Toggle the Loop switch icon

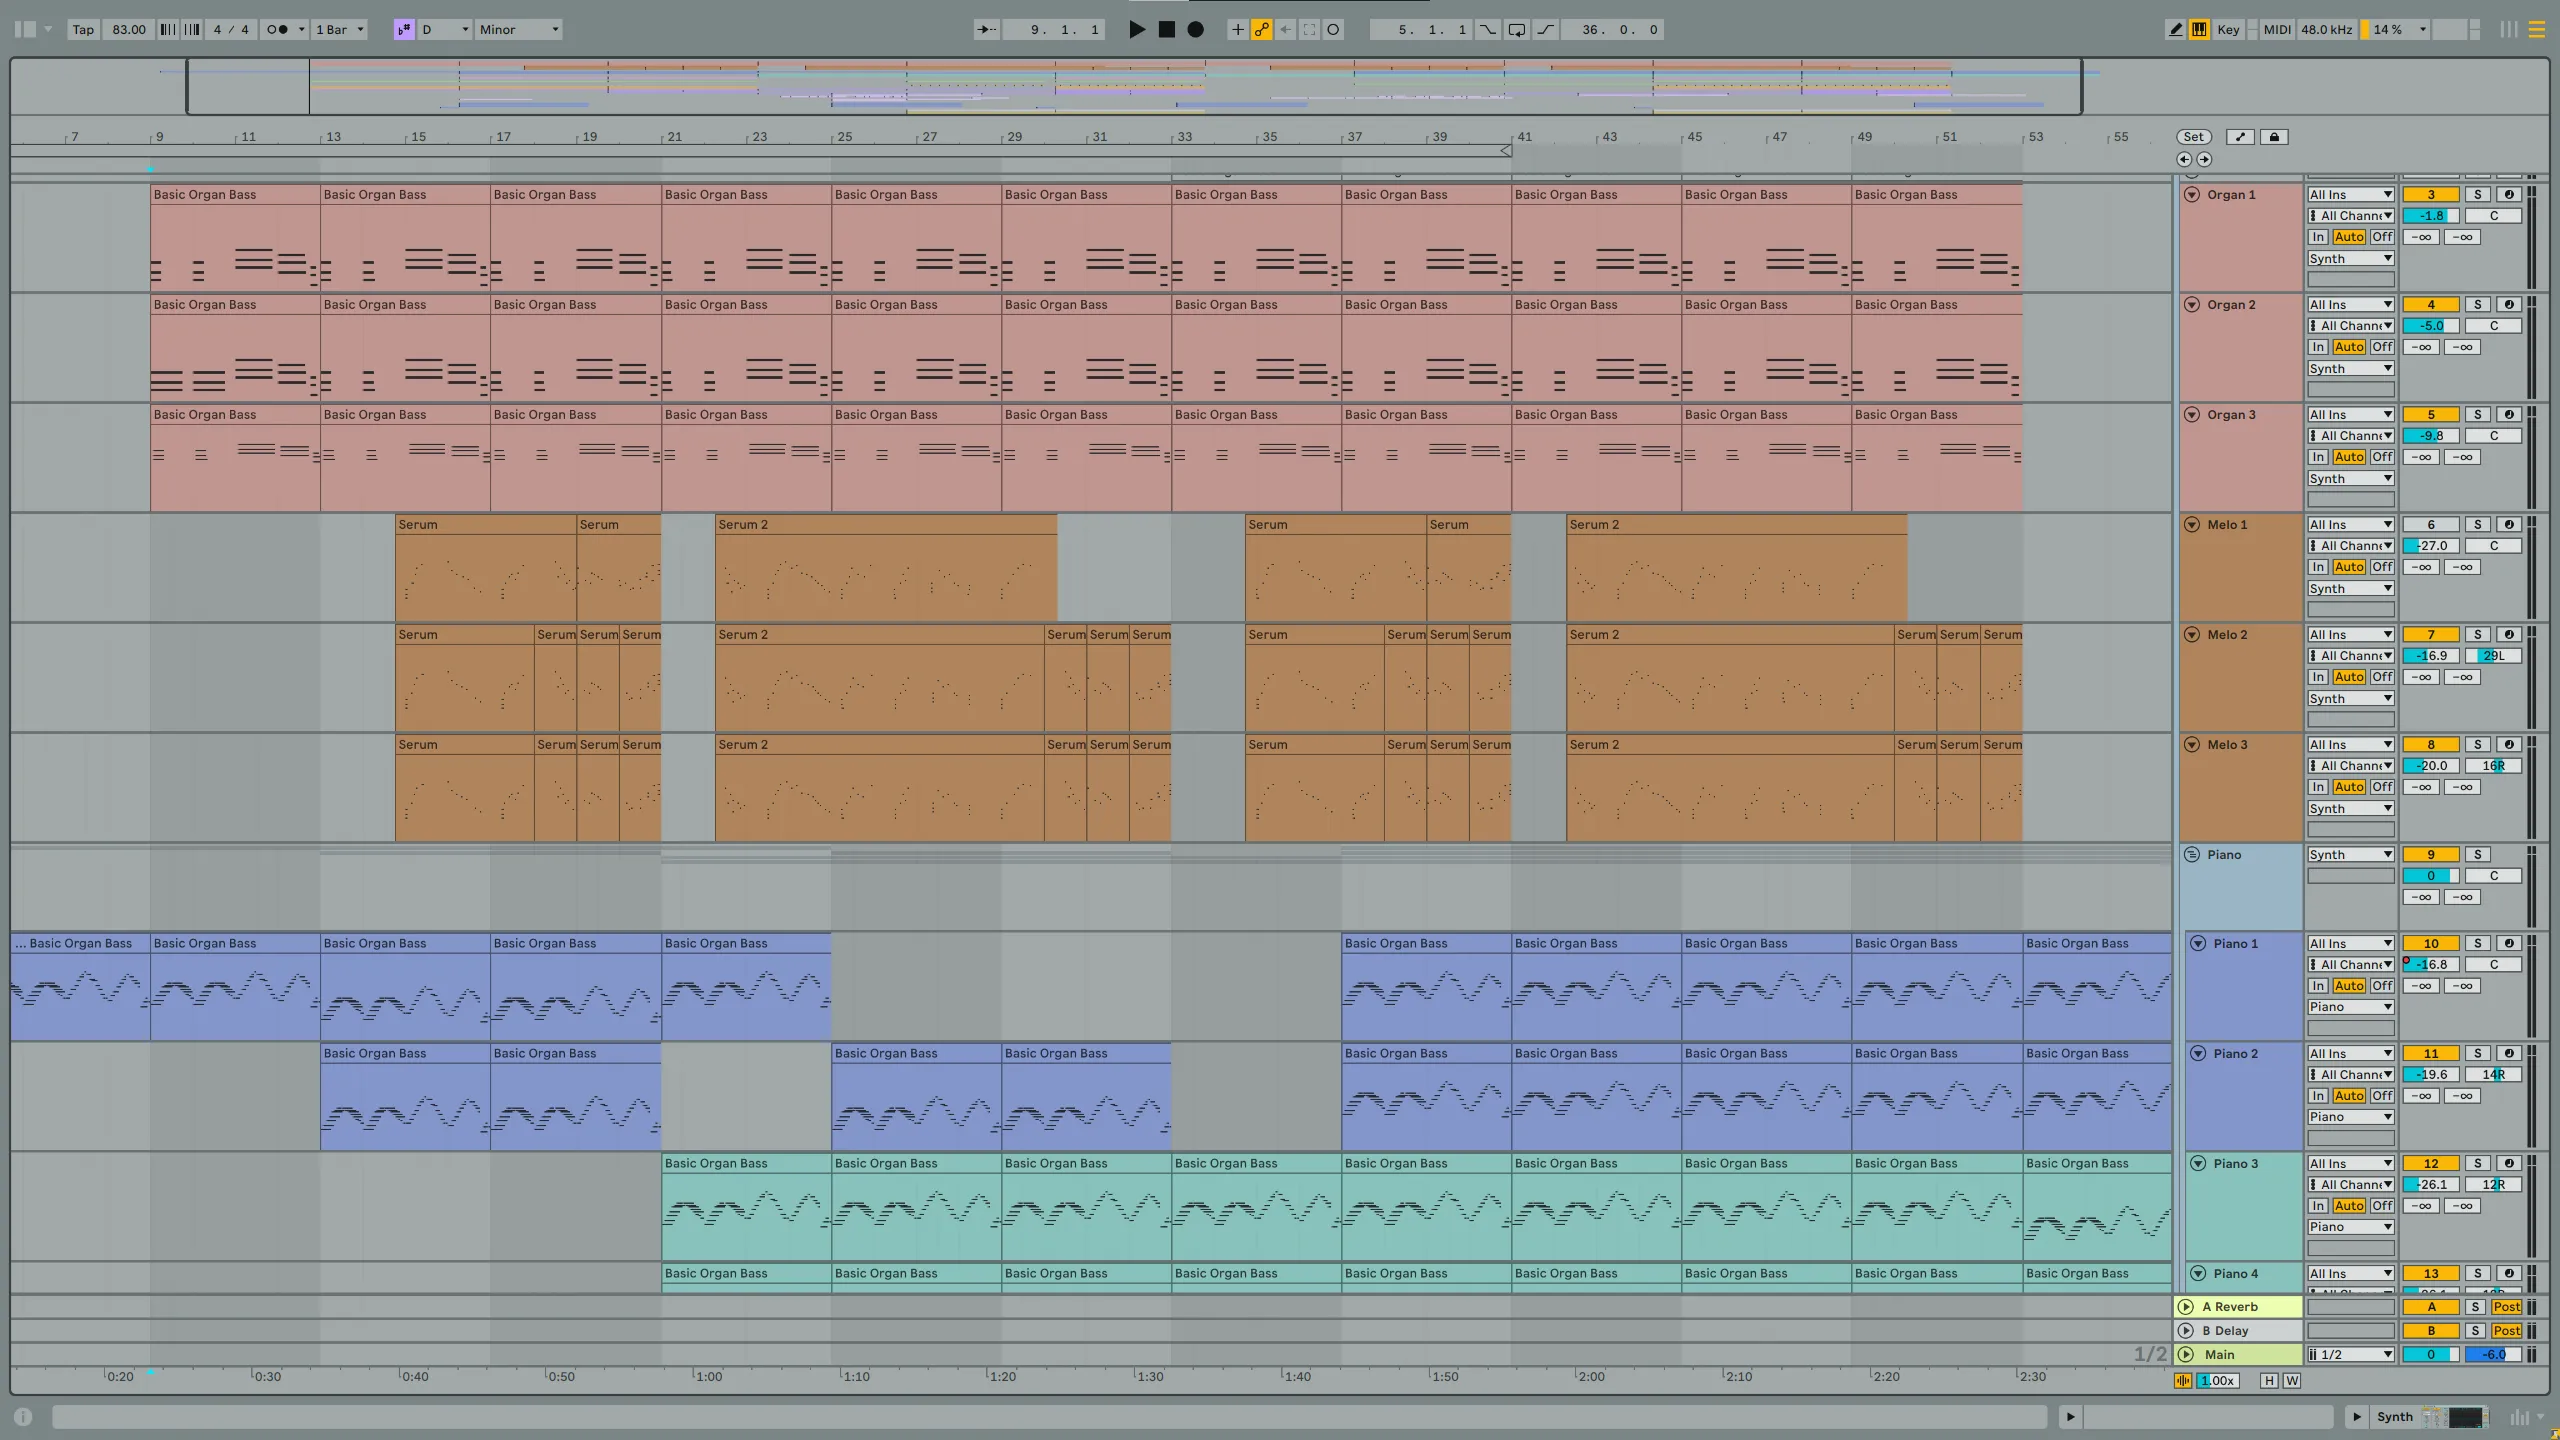pos(1517,29)
